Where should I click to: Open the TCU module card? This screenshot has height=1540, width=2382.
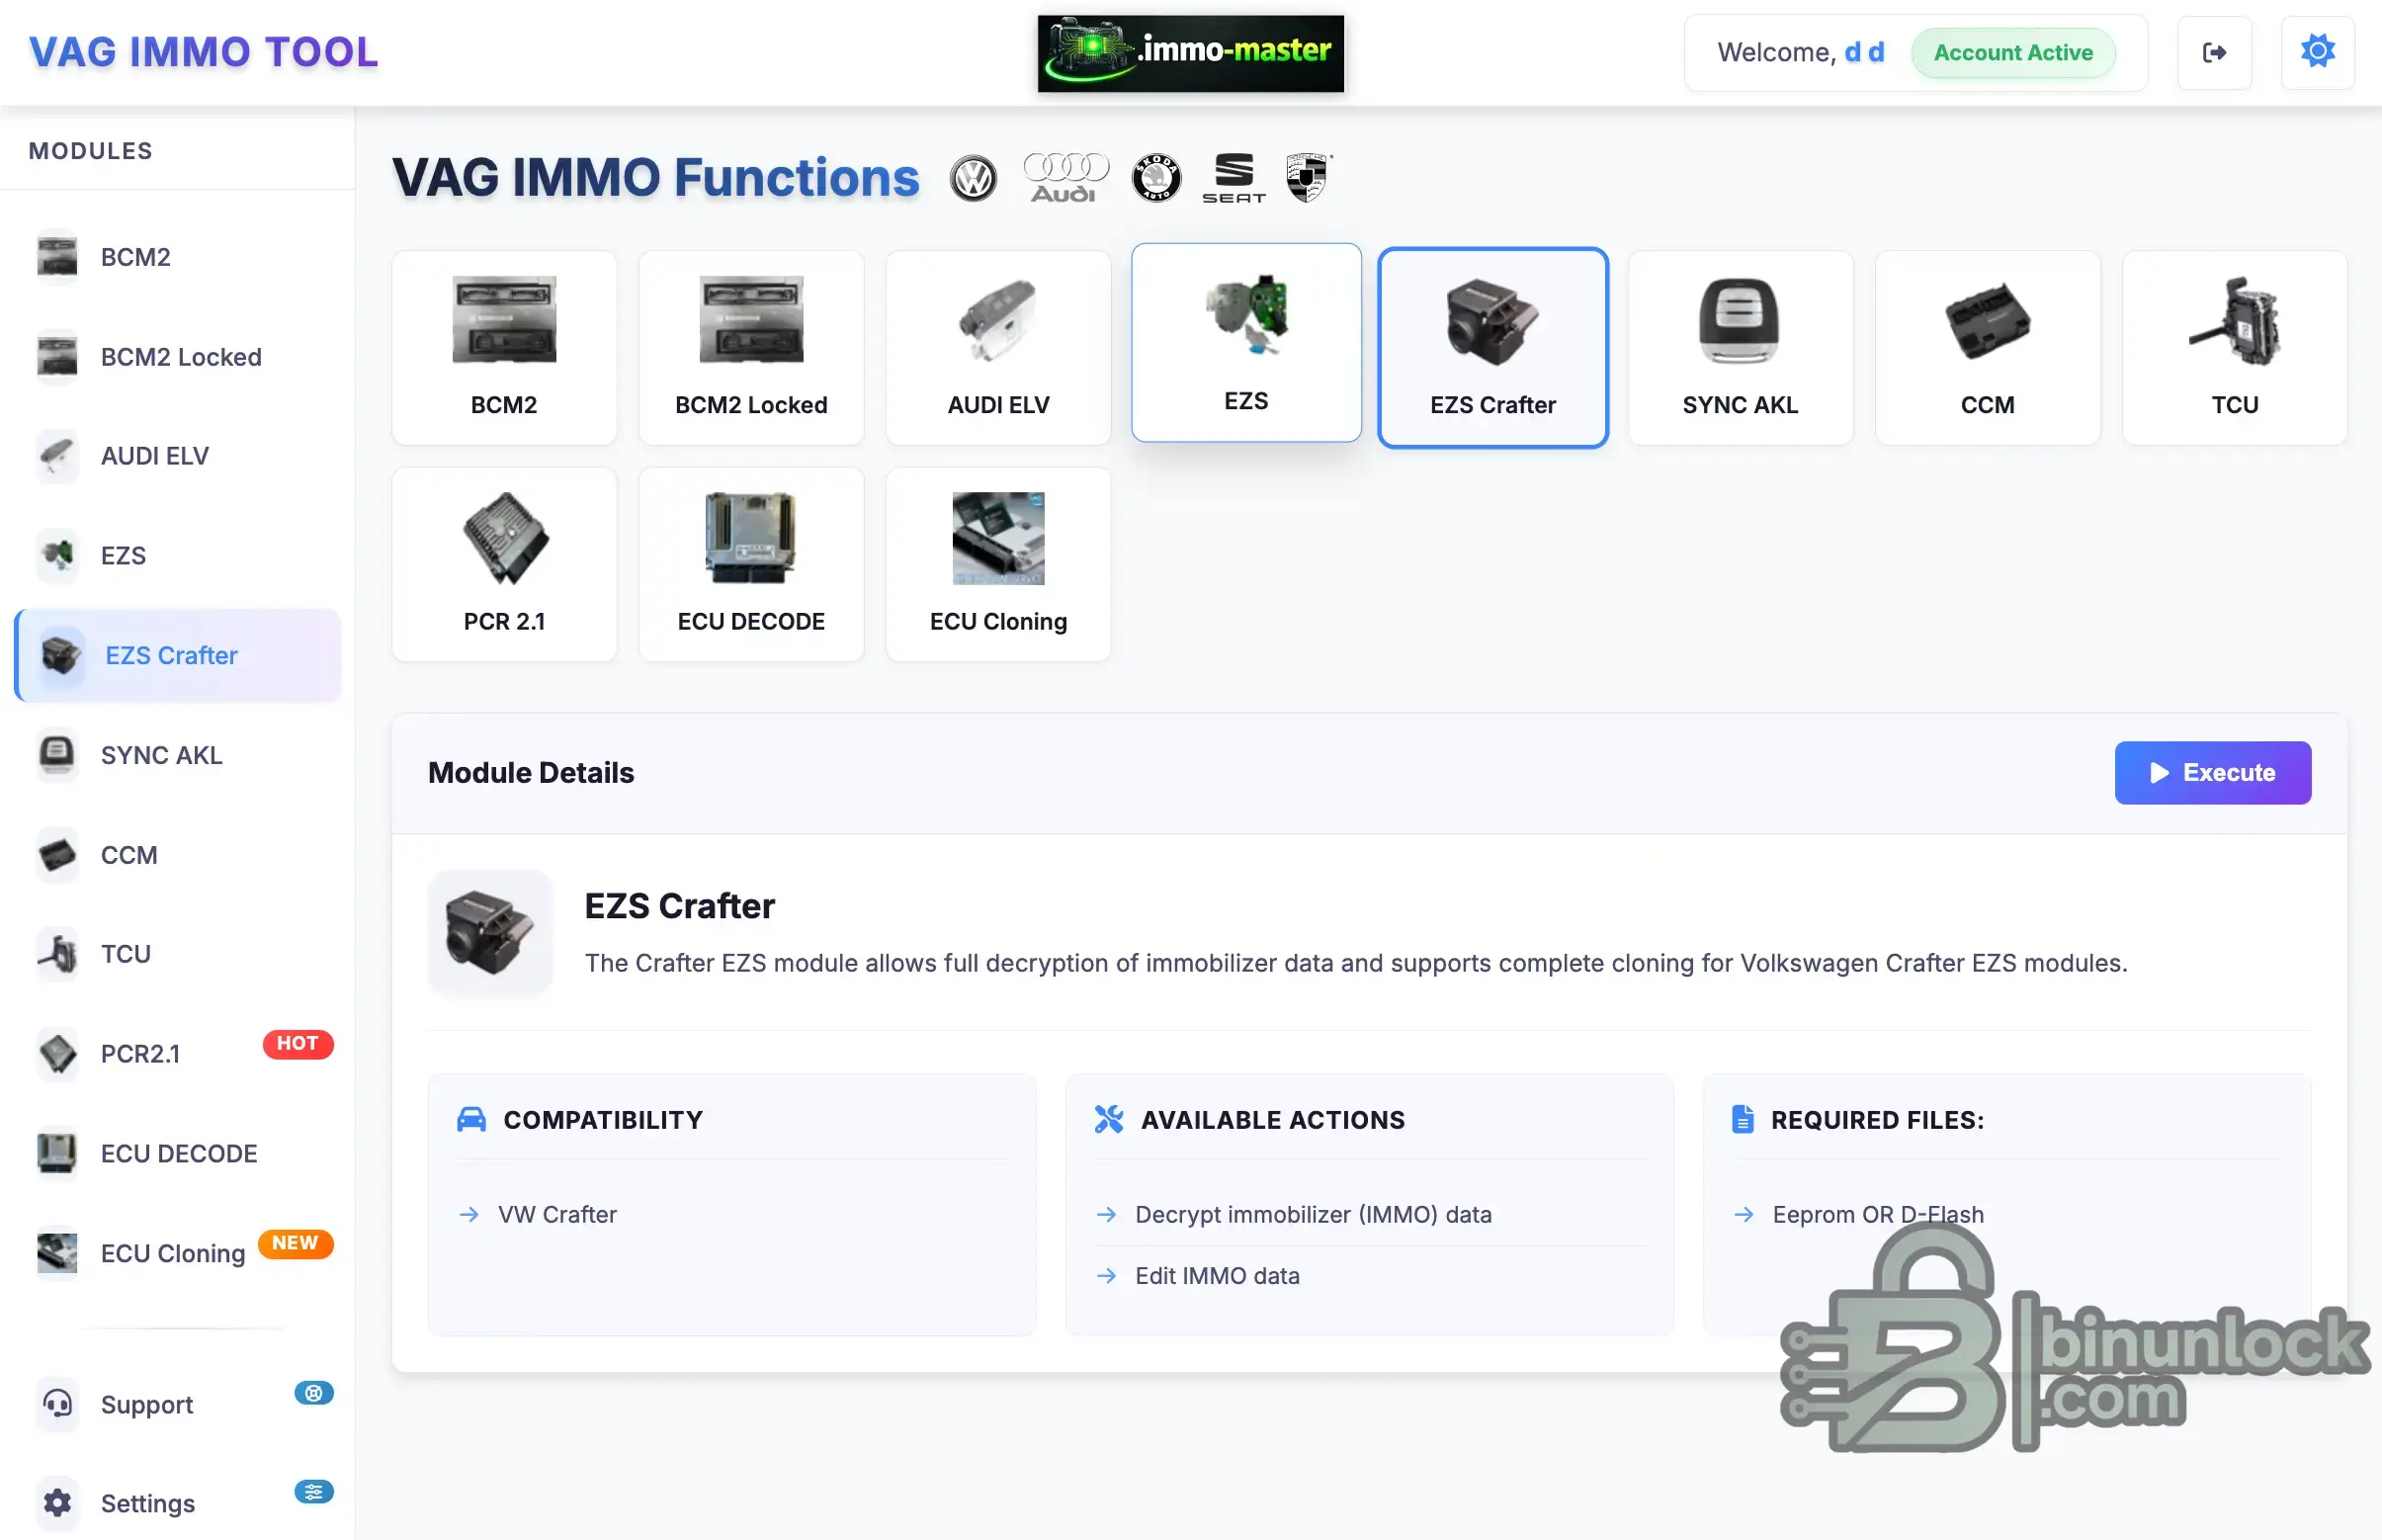click(2233, 347)
